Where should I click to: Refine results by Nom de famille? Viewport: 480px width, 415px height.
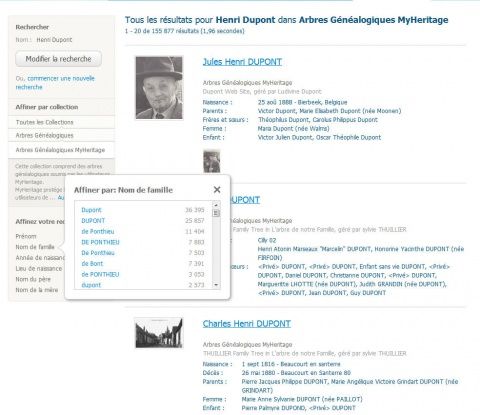point(35,247)
